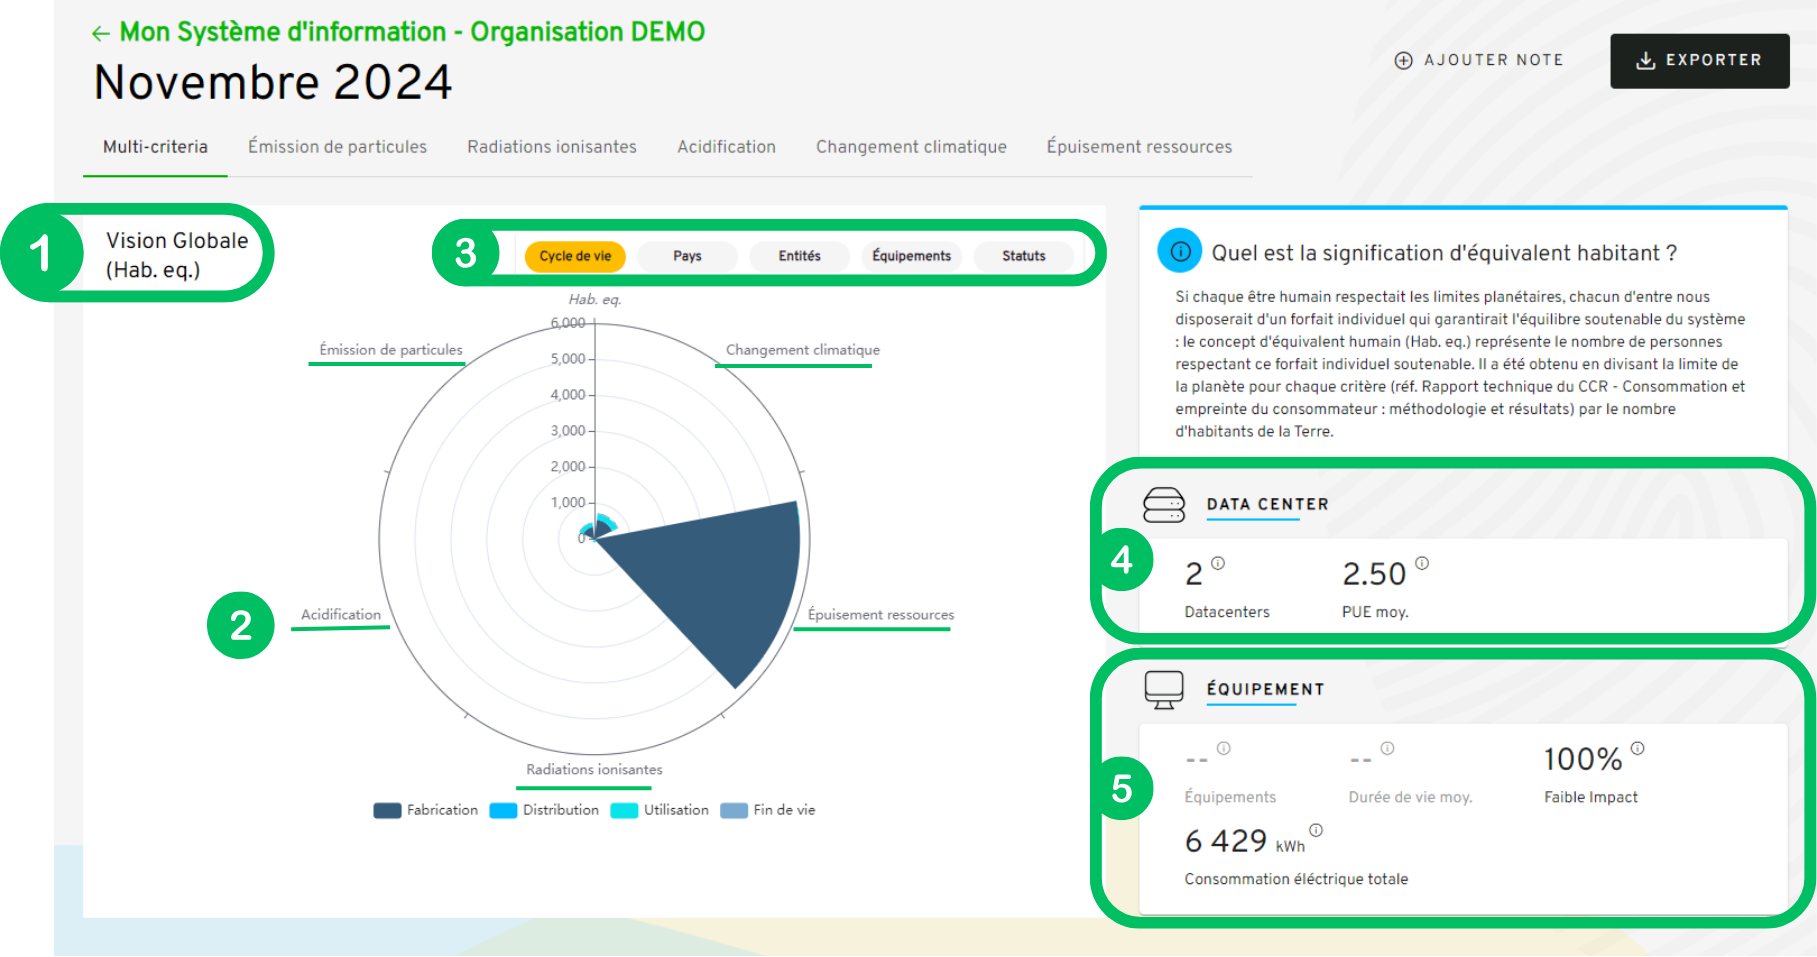Viewport: 1817px width, 957px height.
Task: Open the Acidification tab
Action: pos(726,147)
